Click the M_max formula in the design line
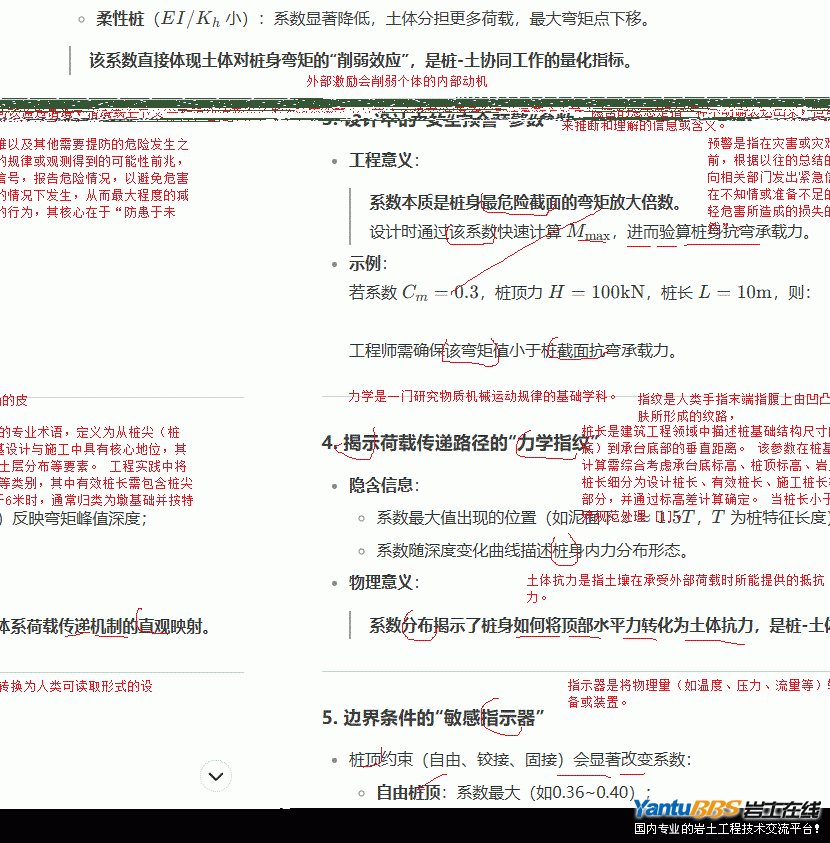This screenshot has width=830, height=843. point(589,233)
